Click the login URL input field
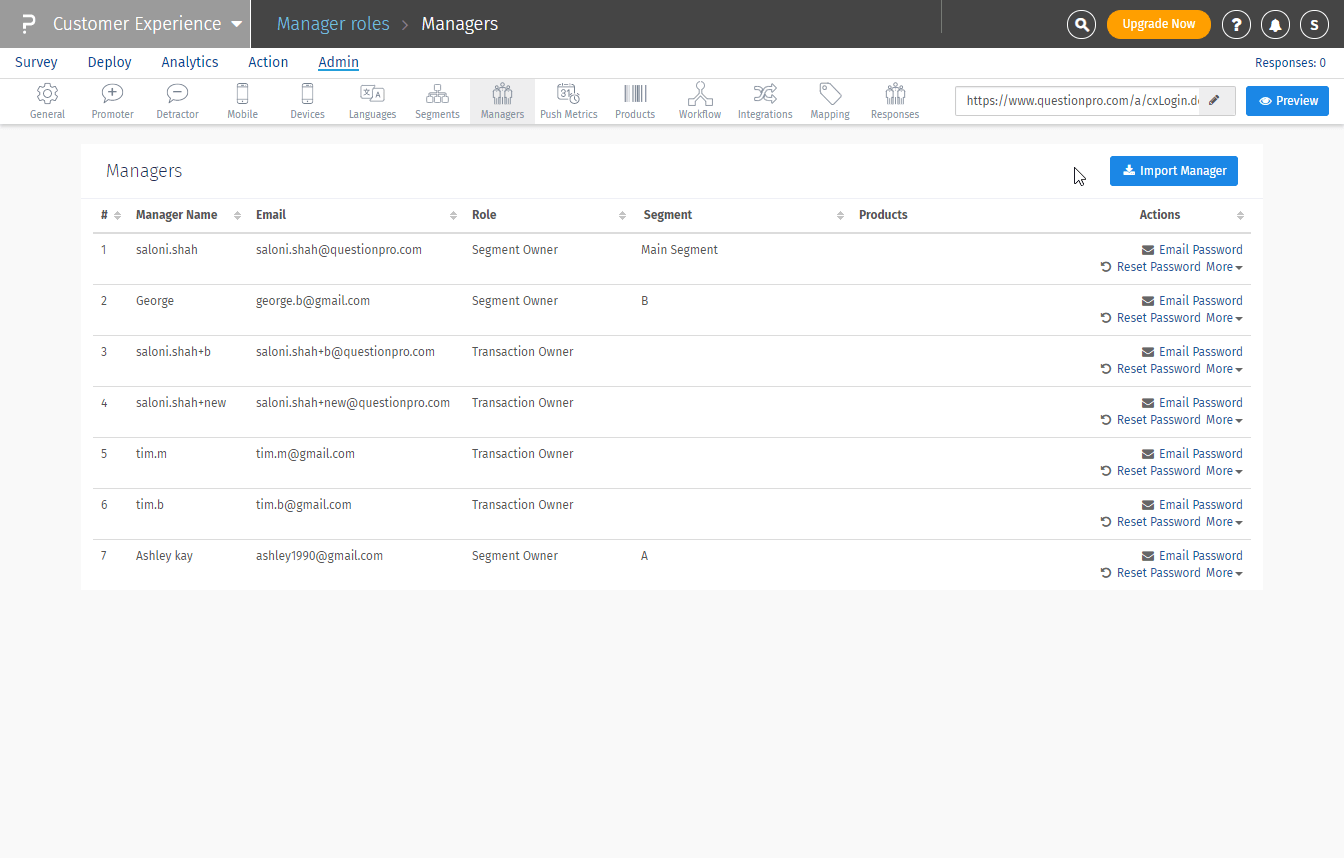 pyautogui.click(x=1078, y=101)
